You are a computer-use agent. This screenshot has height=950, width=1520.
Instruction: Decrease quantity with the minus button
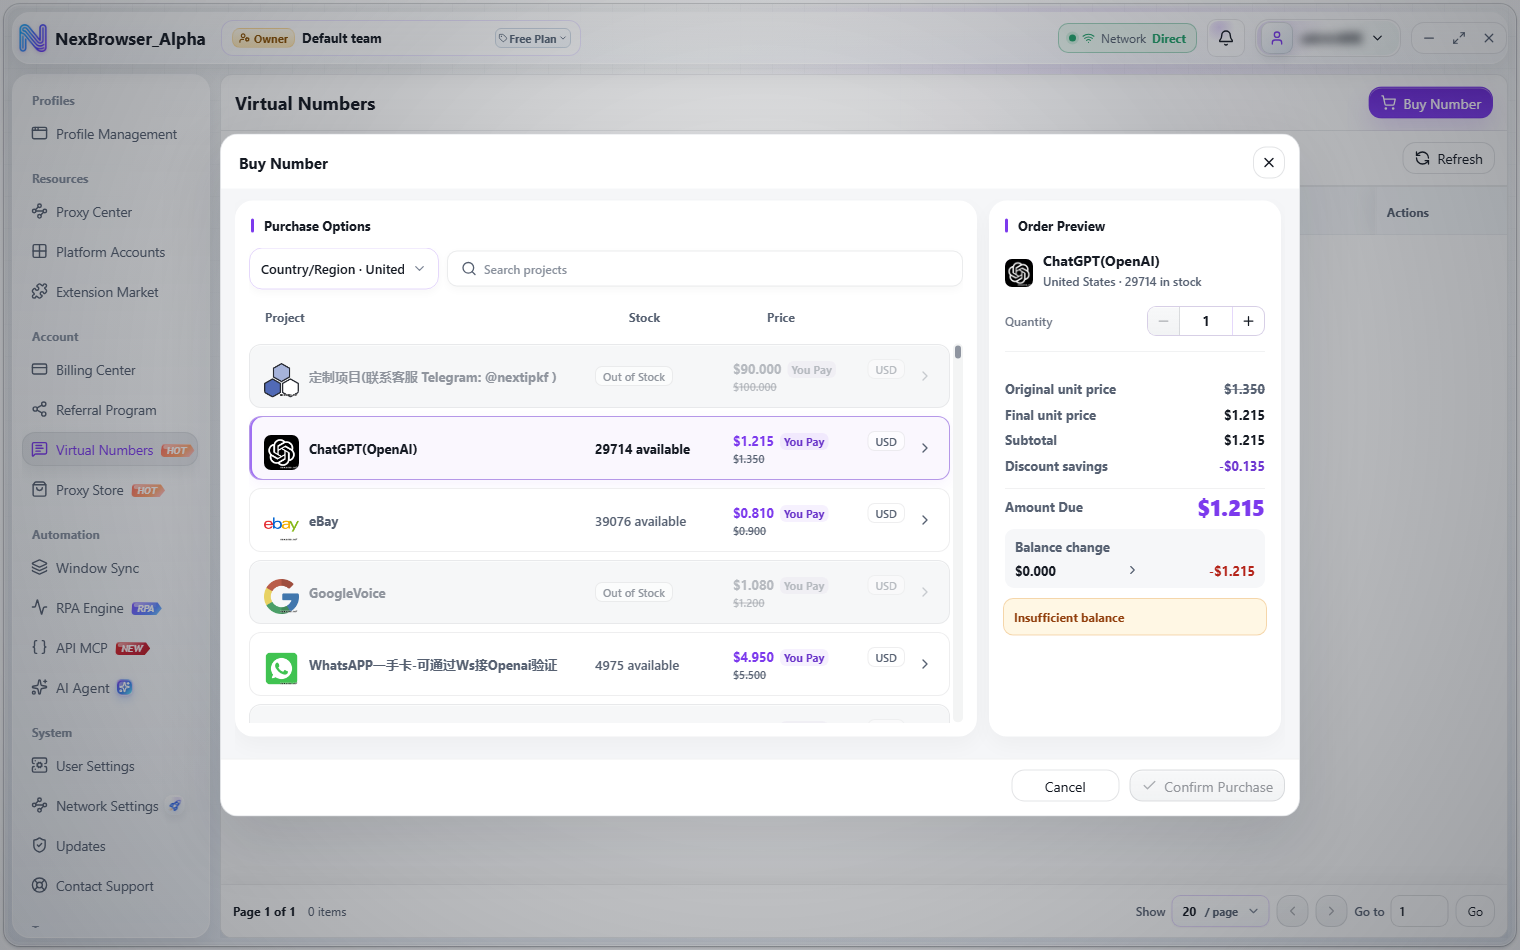(x=1163, y=321)
